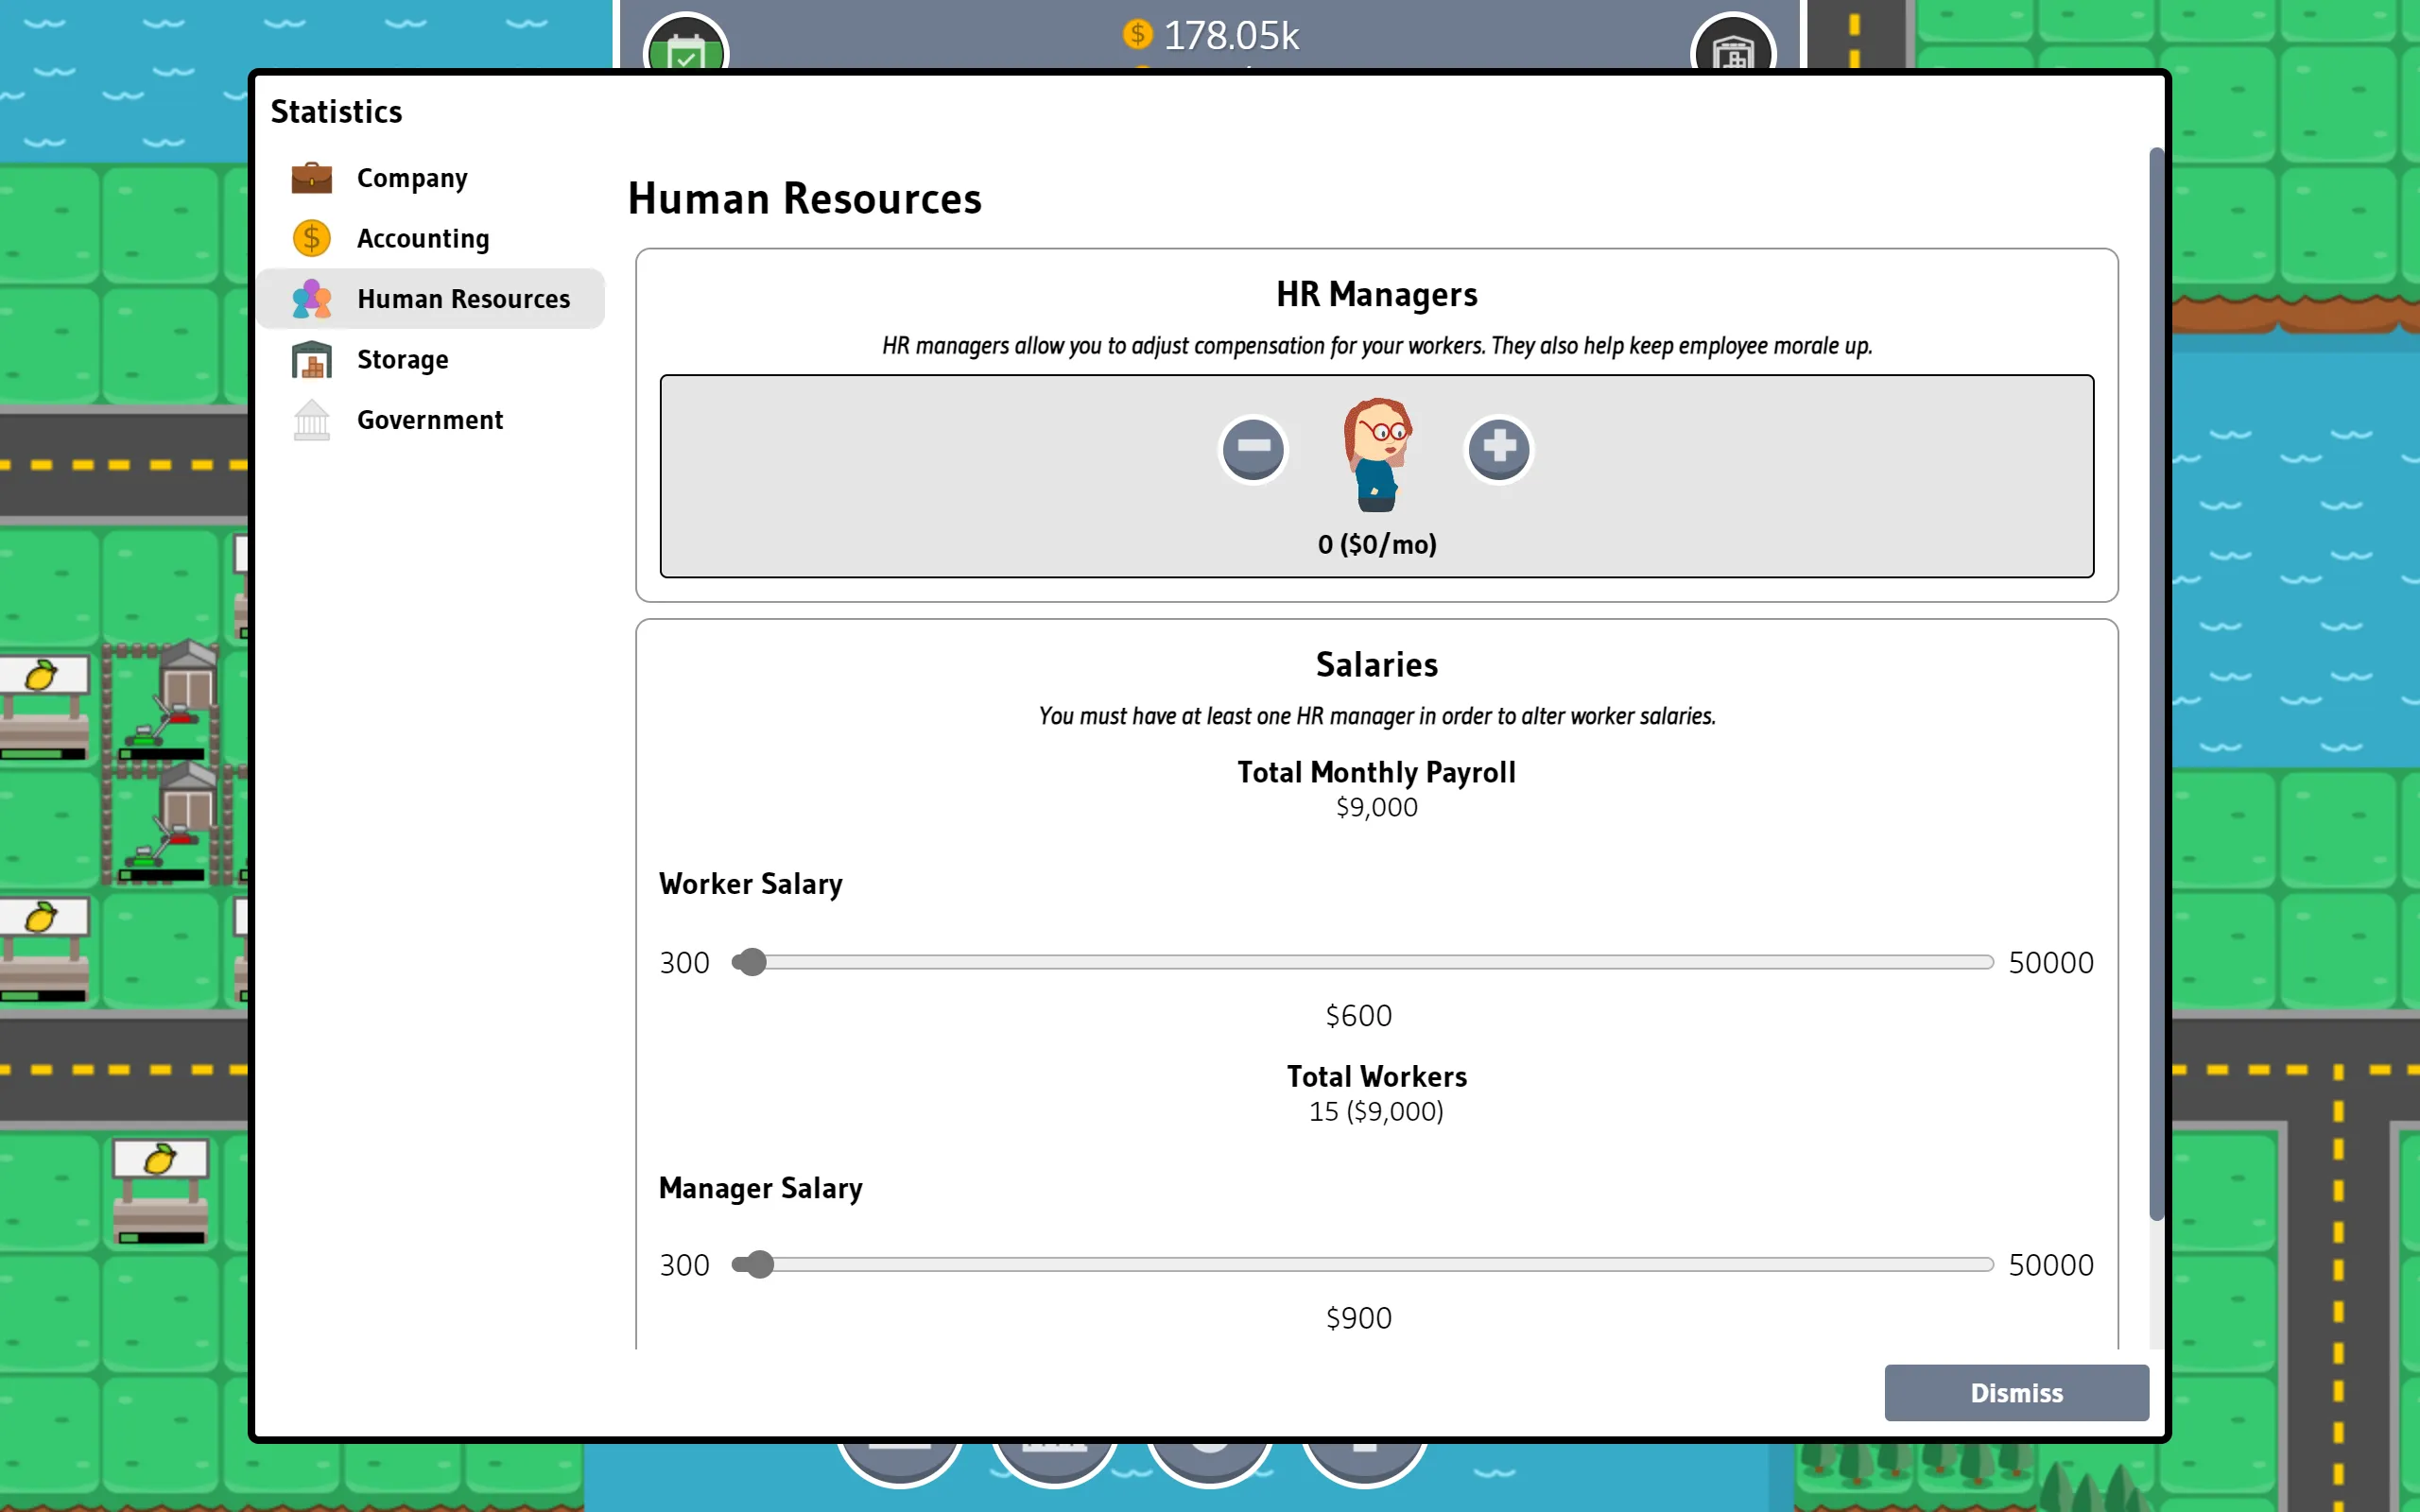Select the Company menu item
2420x1512 pixels.
[x=411, y=176]
